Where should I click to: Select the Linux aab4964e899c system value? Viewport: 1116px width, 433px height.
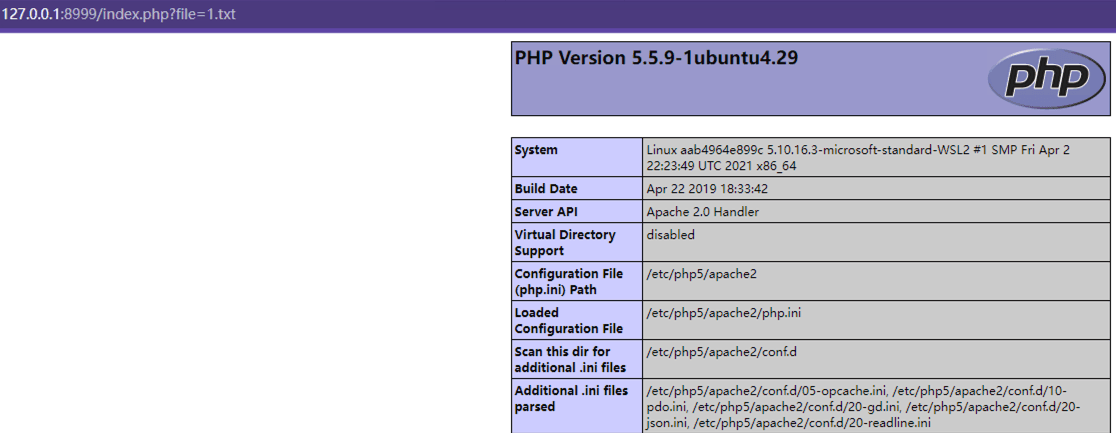[x=858, y=158]
